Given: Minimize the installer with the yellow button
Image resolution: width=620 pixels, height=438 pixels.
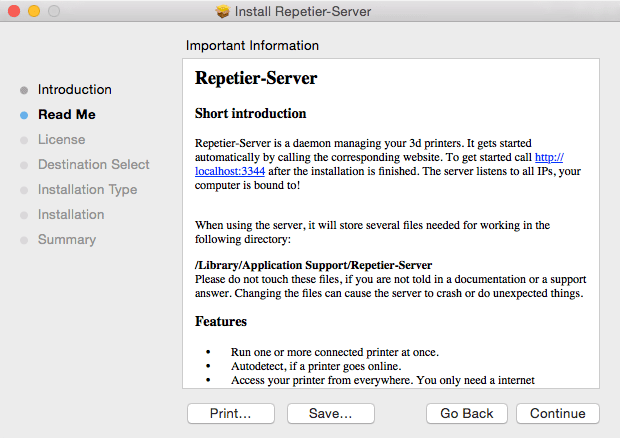Looking at the screenshot, I should (x=33, y=12).
